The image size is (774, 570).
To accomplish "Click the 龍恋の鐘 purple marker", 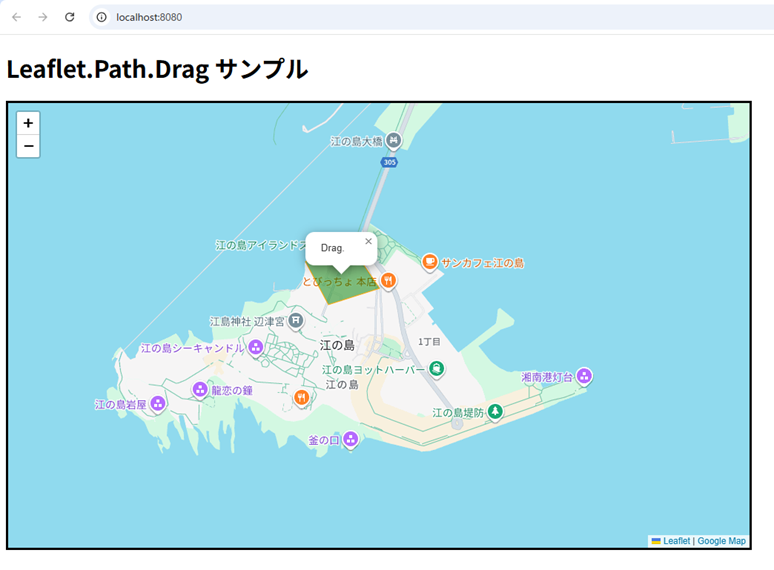I will pyautogui.click(x=200, y=389).
